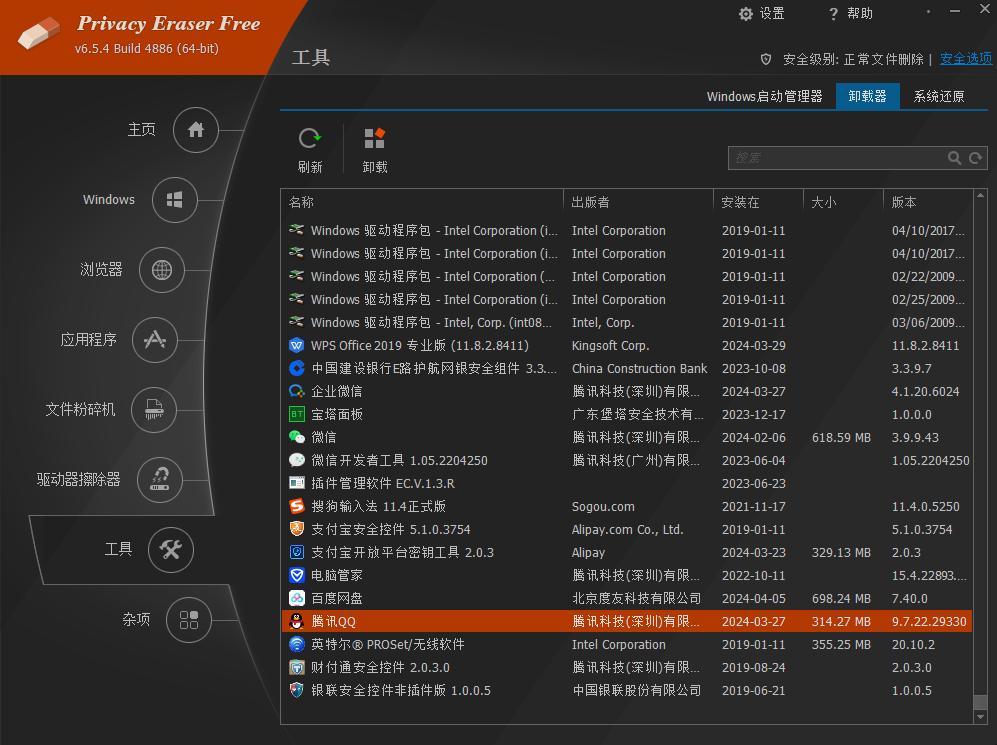Click install date 2022-10-11
The width and height of the screenshot is (997, 745).
pyautogui.click(x=753, y=575)
